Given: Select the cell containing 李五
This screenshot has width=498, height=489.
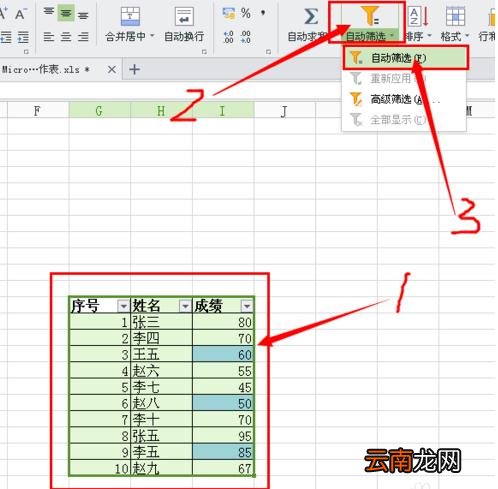Looking at the screenshot, I should coord(161,452).
